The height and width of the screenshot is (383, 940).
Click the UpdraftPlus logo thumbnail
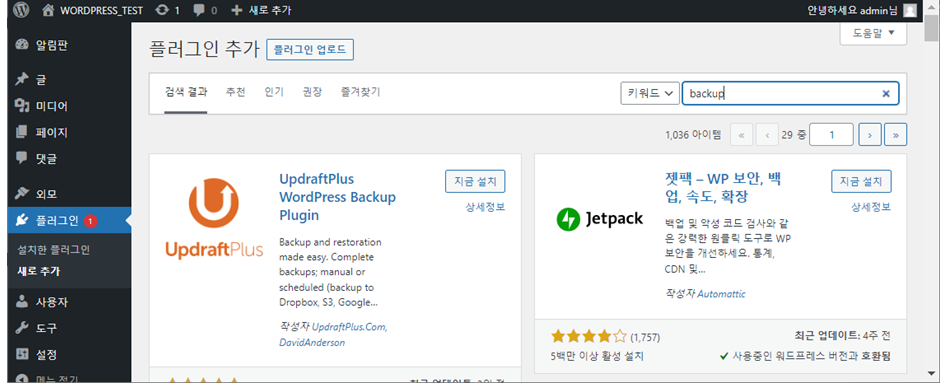[x=214, y=218]
